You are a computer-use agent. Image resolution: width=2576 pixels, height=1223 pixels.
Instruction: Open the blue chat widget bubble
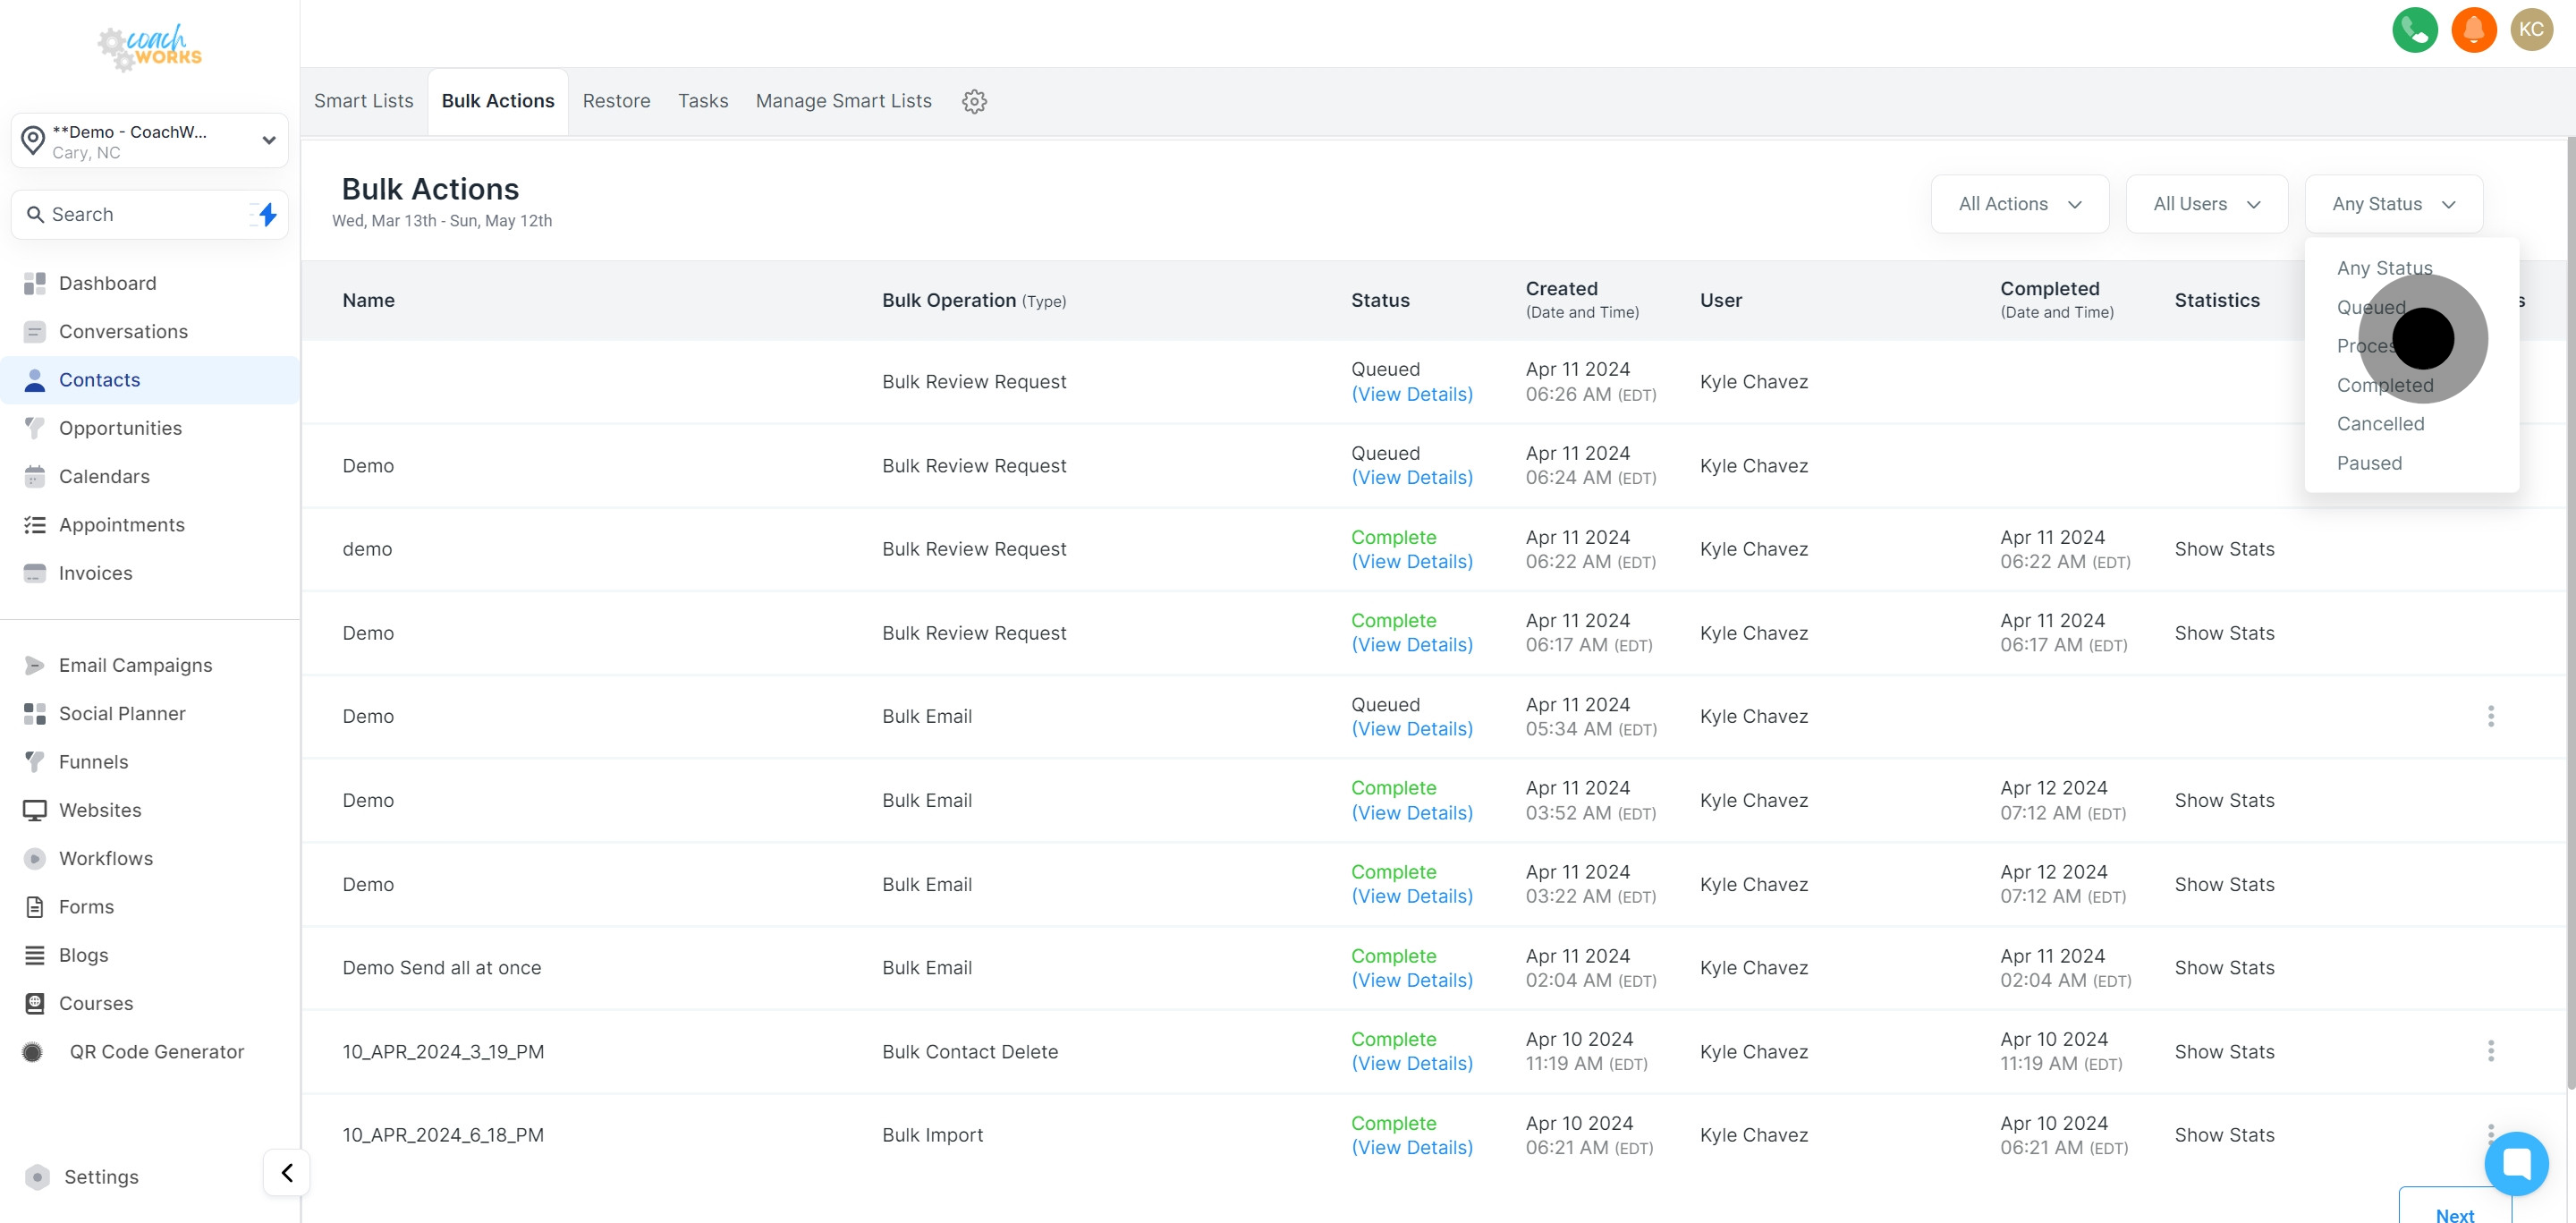pyautogui.click(x=2516, y=1163)
